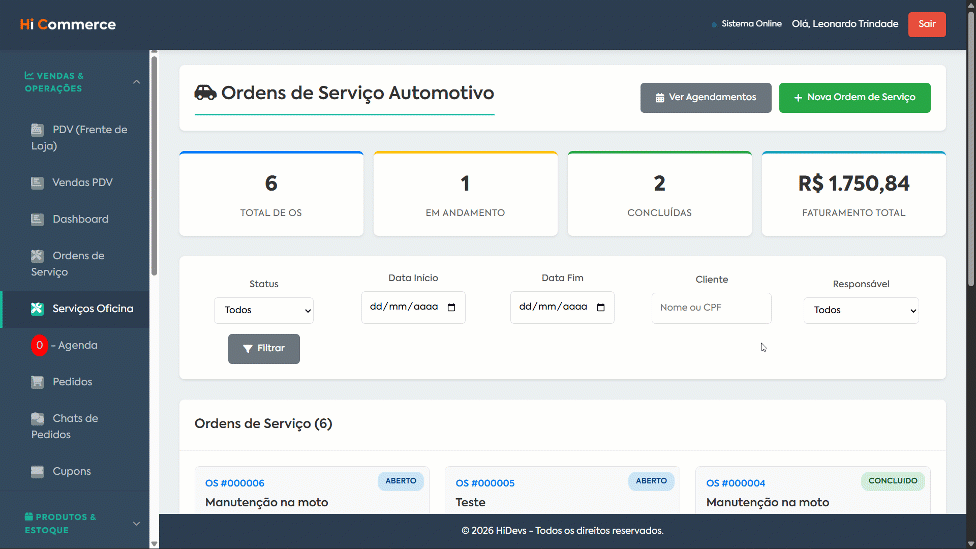Open the Data Fim calendar picker icon
The height and width of the screenshot is (549, 976).
[x=601, y=307]
